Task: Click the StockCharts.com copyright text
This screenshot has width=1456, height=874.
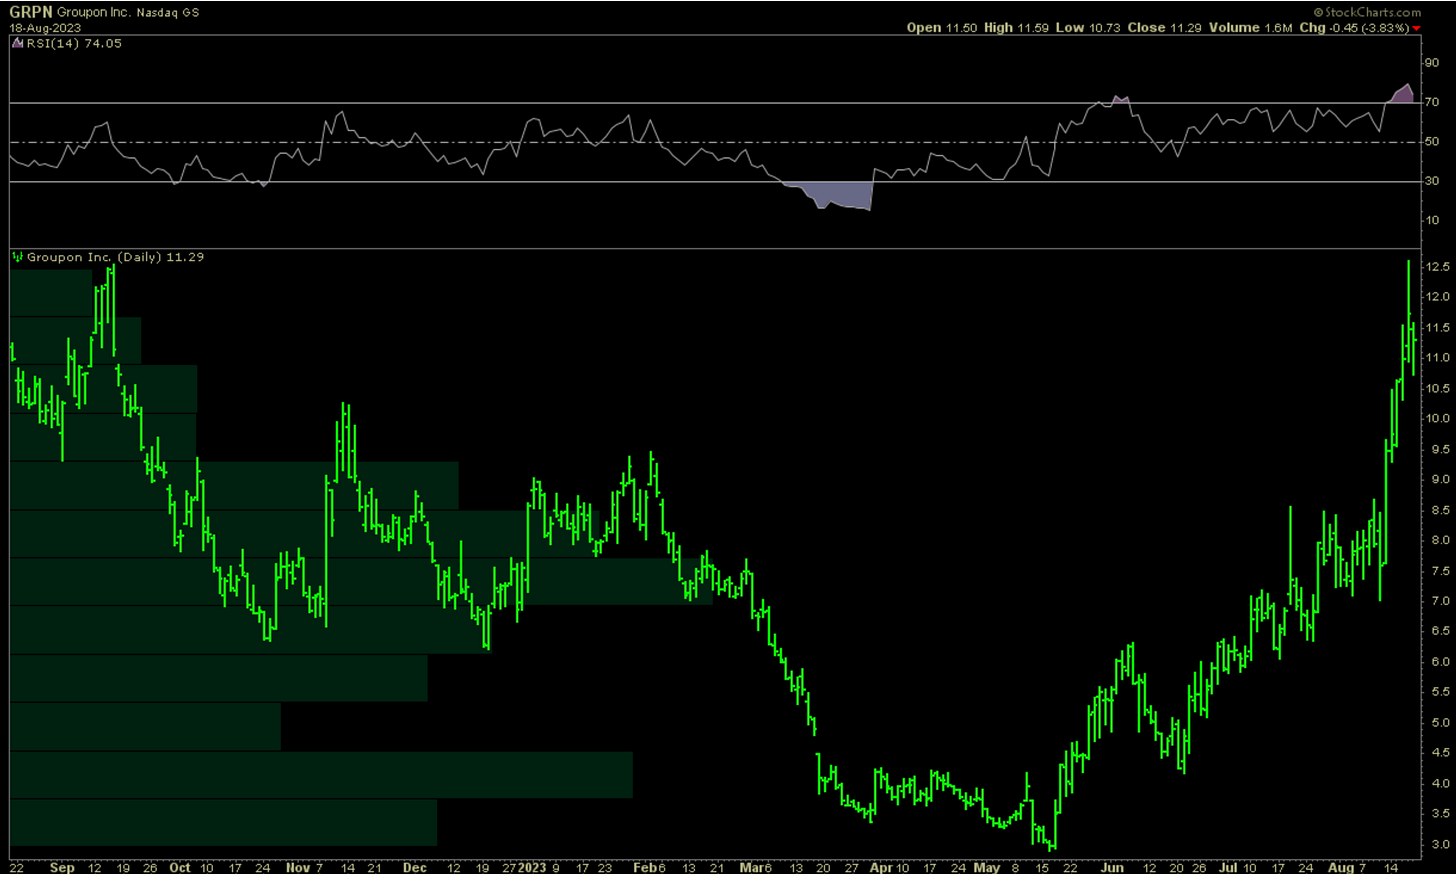Action: tap(1367, 12)
